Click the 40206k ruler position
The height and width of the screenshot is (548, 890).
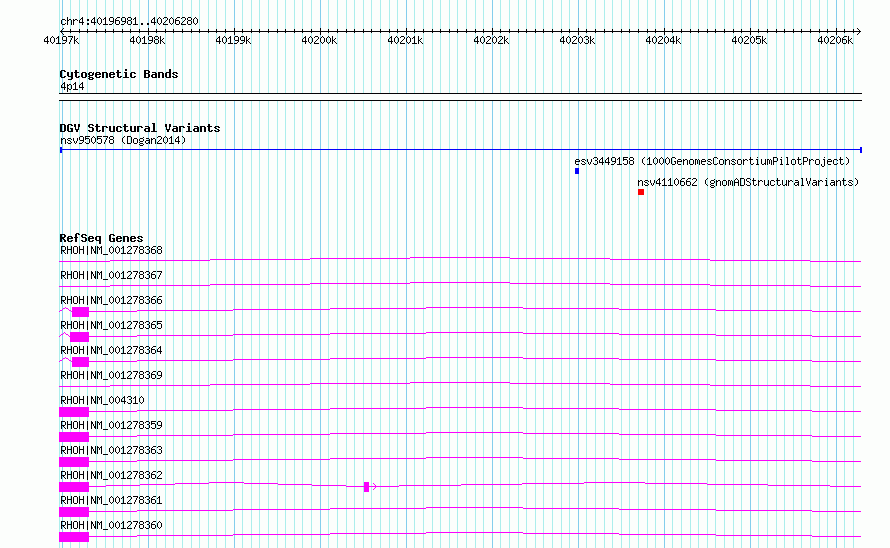(835, 40)
